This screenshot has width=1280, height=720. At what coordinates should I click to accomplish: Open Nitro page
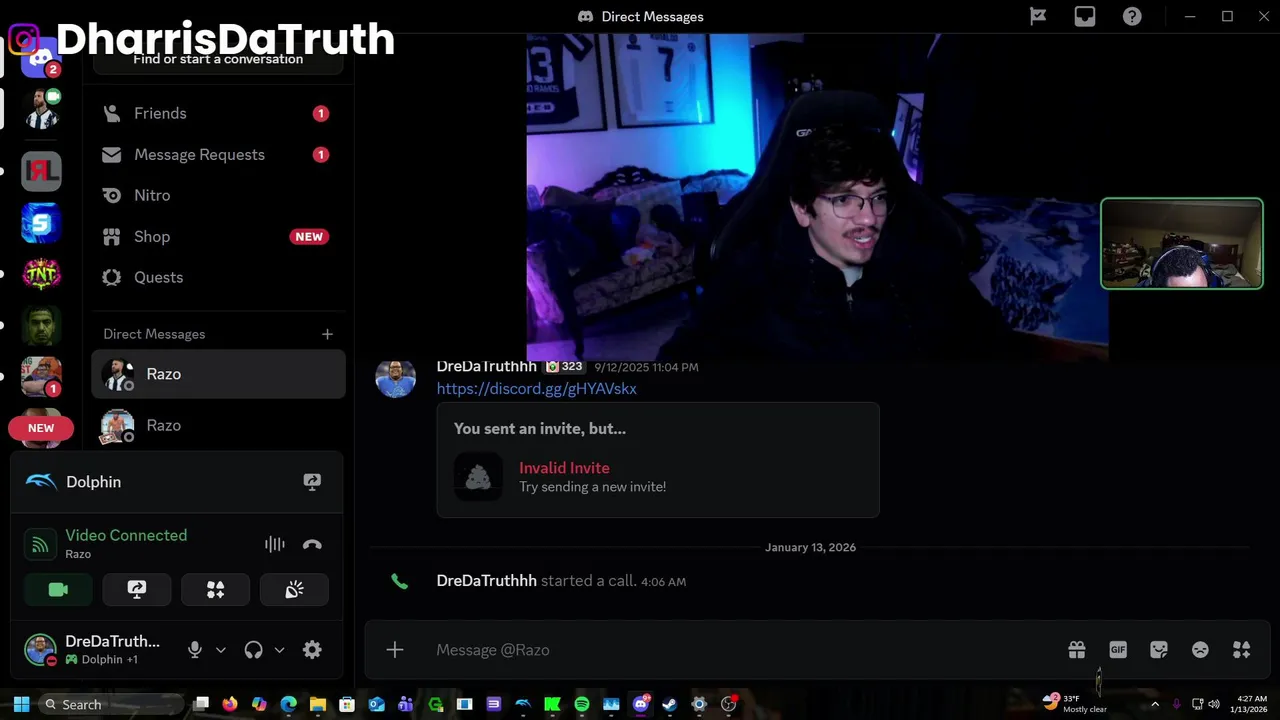tap(218, 195)
